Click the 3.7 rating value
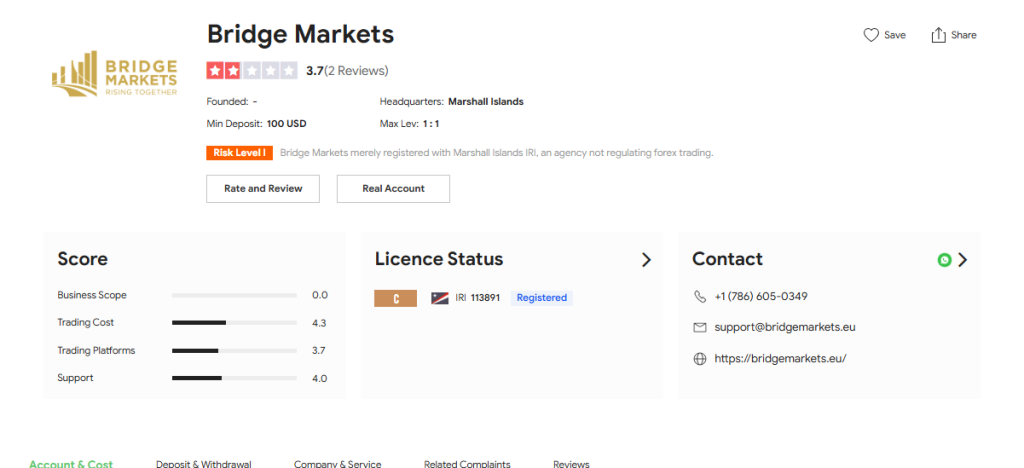This screenshot has height=468, width=1024. pyautogui.click(x=315, y=70)
